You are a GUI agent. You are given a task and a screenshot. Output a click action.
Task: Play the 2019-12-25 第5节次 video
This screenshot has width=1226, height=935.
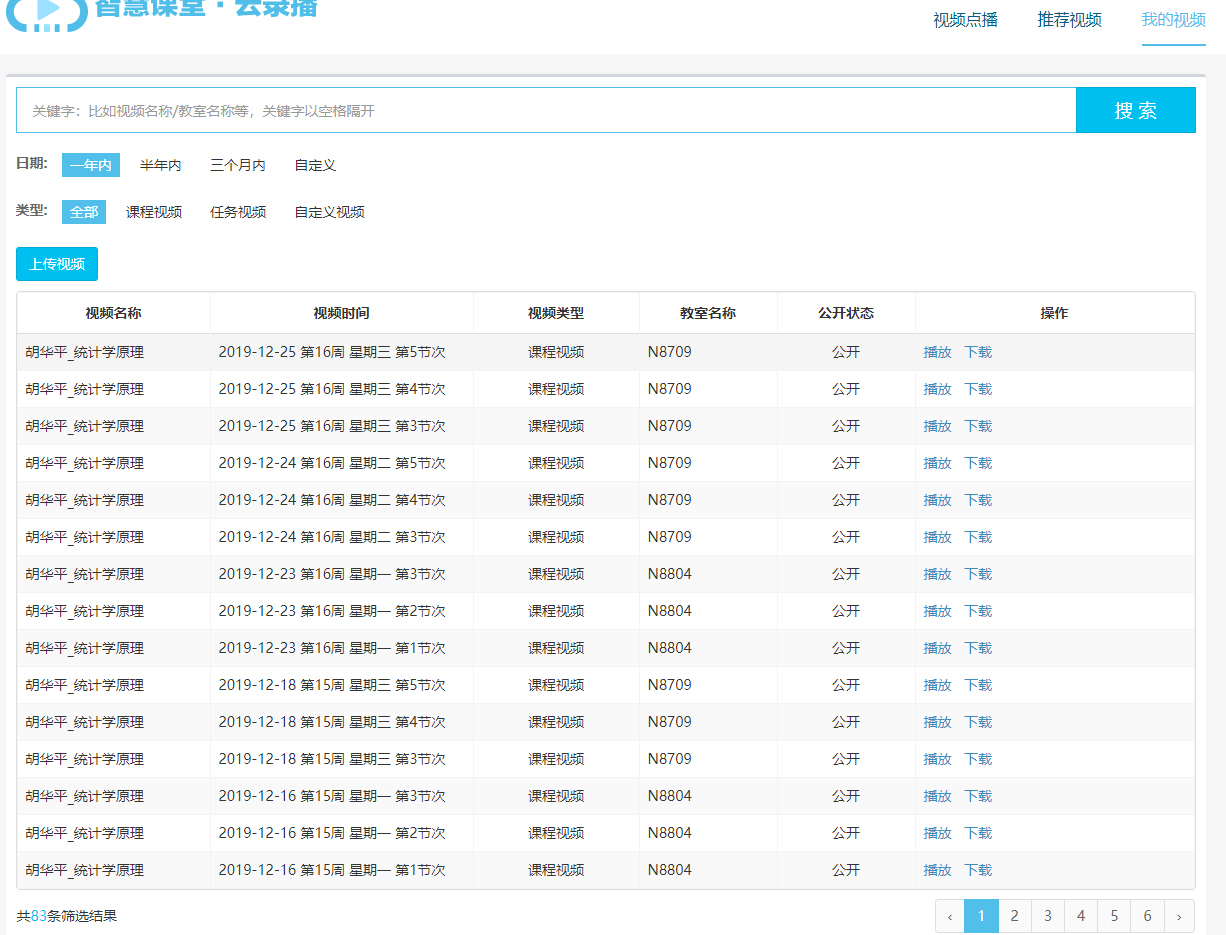pos(937,352)
